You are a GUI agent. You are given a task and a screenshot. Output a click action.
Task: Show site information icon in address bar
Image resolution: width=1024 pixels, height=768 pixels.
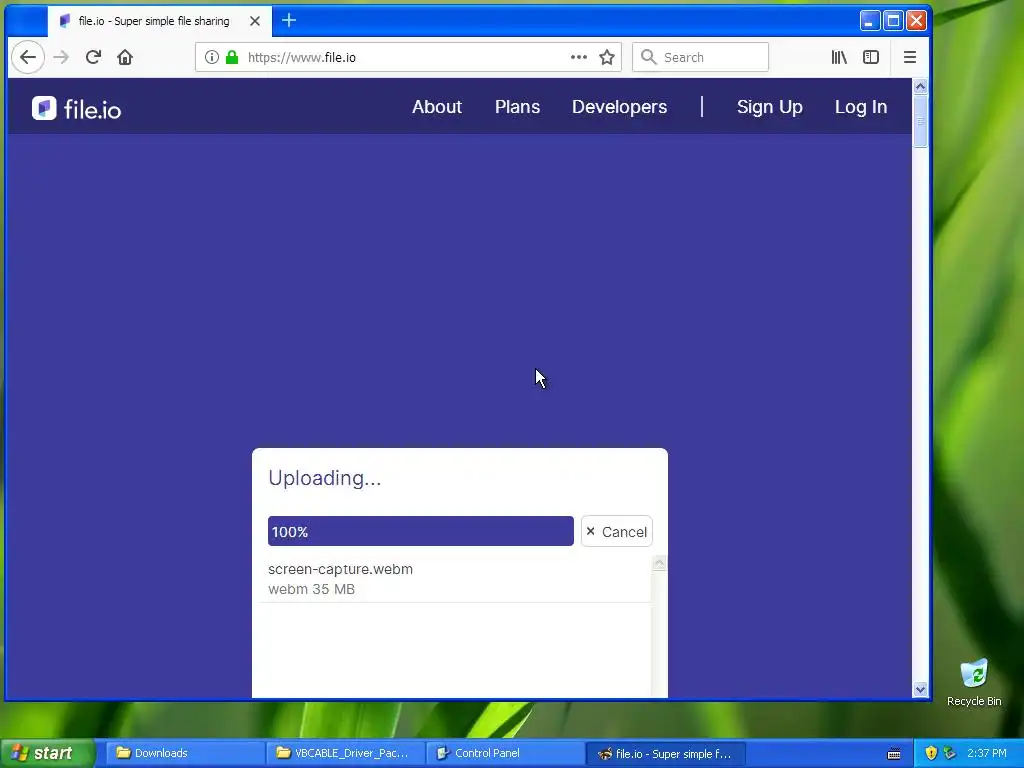pyautogui.click(x=212, y=57)
